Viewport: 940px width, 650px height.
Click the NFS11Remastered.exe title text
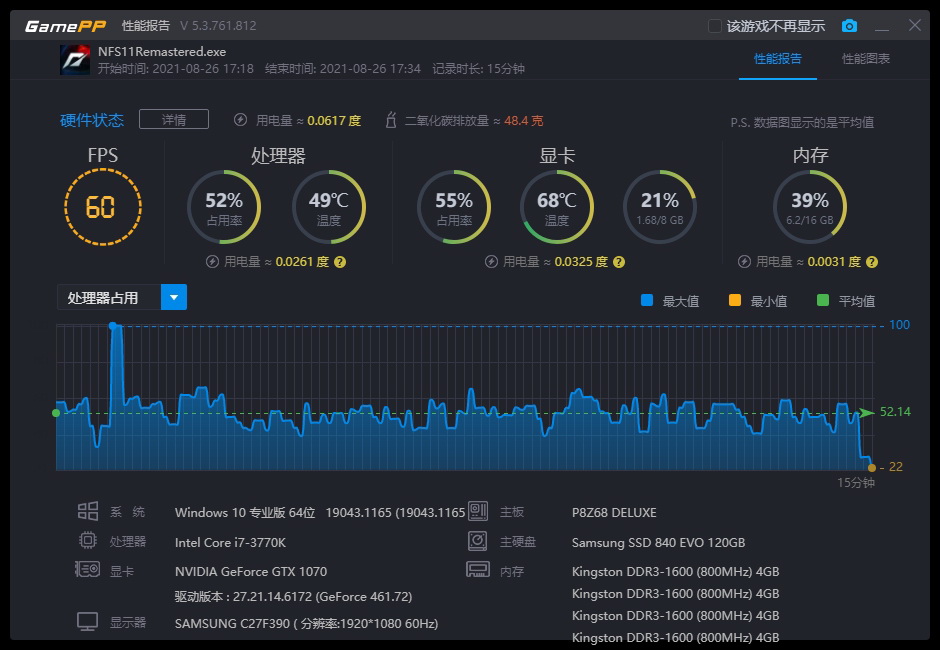point(162,52)
